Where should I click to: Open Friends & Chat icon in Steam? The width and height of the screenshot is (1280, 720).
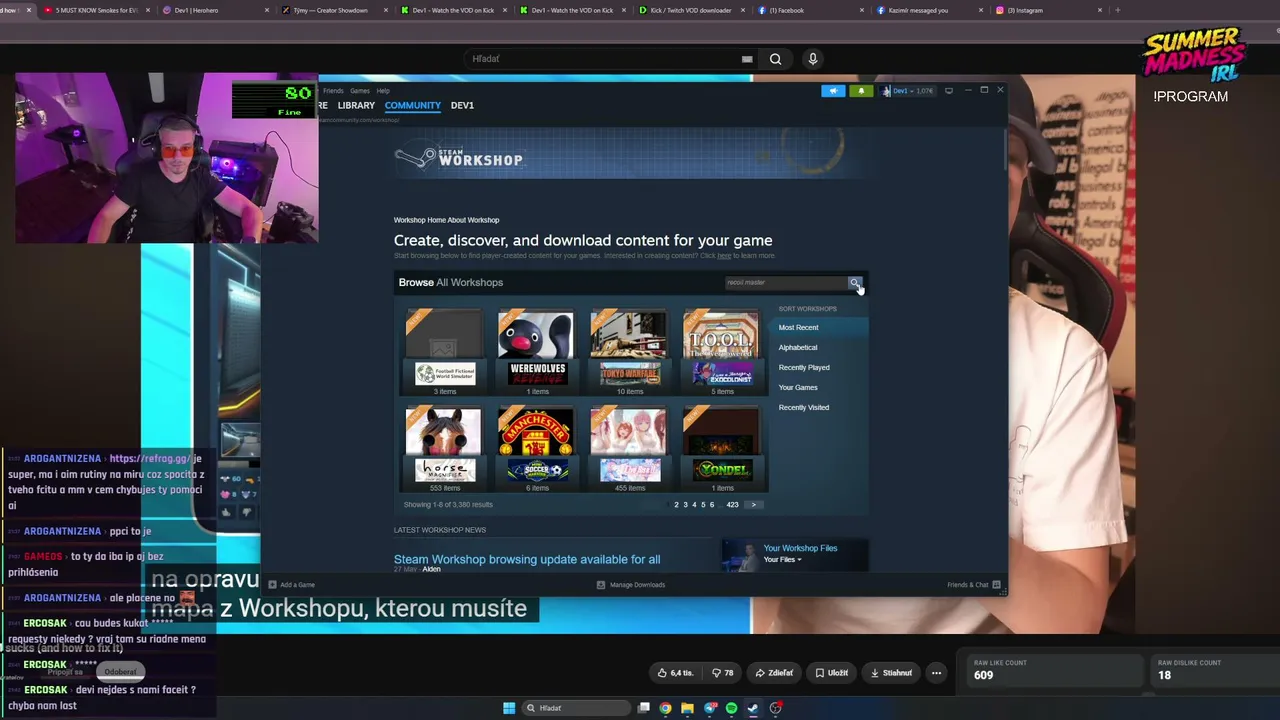pyautogui.click(x=996, y=584)
